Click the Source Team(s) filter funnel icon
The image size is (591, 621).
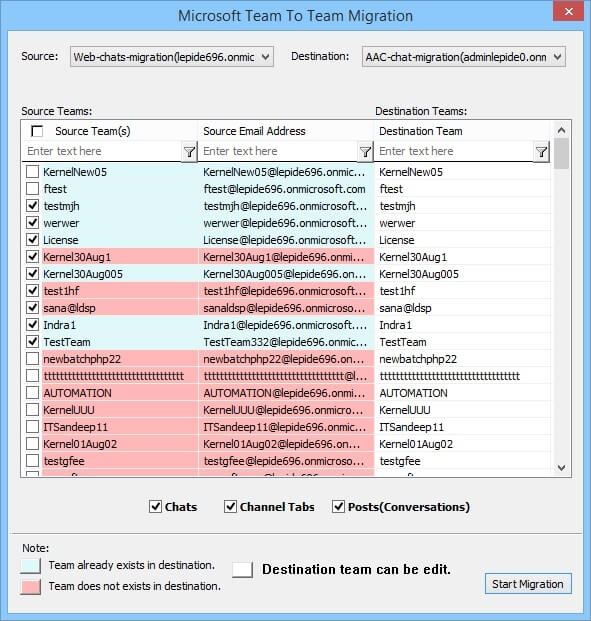(x=189, y=152)
